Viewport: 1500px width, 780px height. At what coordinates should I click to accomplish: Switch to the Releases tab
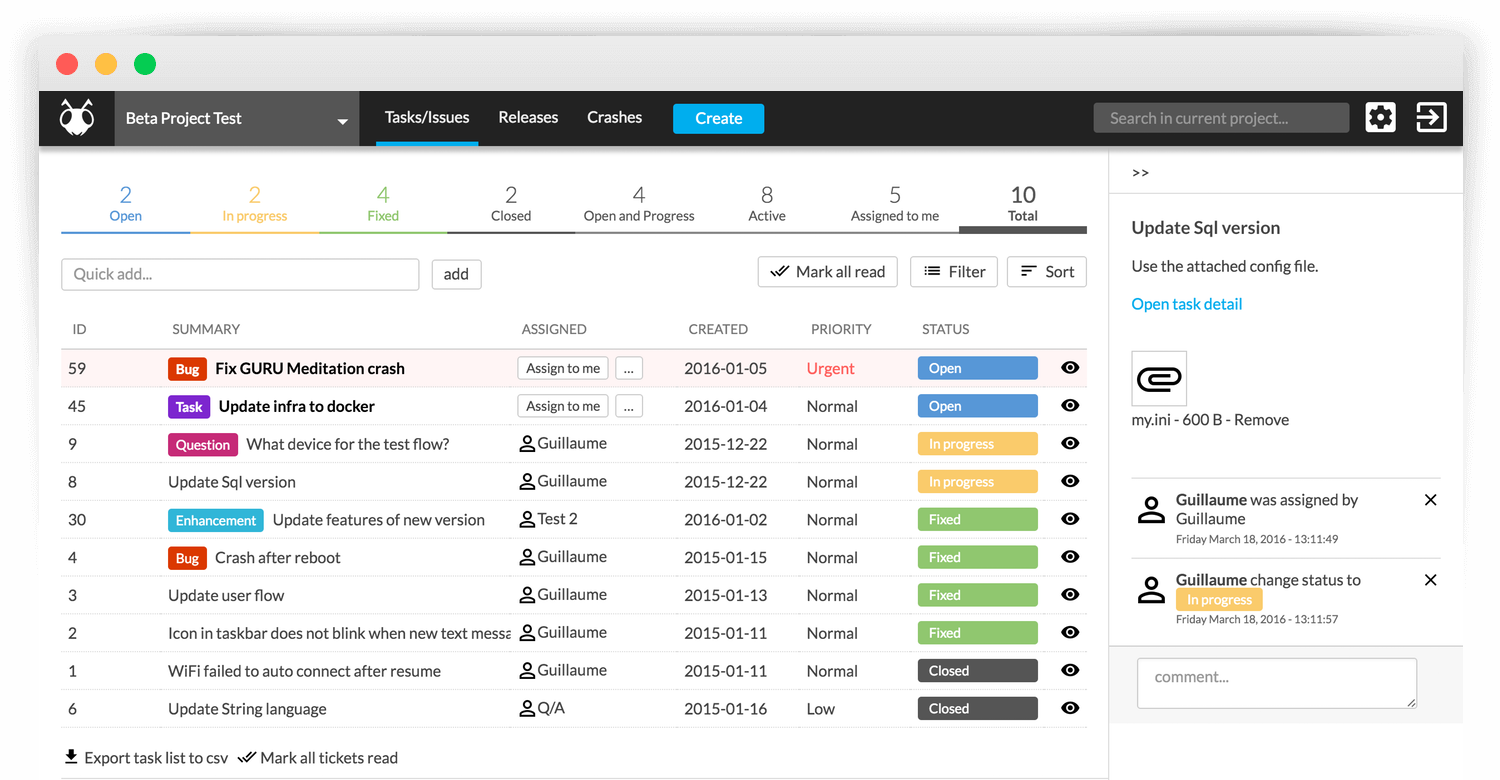[x=528, y=118]
